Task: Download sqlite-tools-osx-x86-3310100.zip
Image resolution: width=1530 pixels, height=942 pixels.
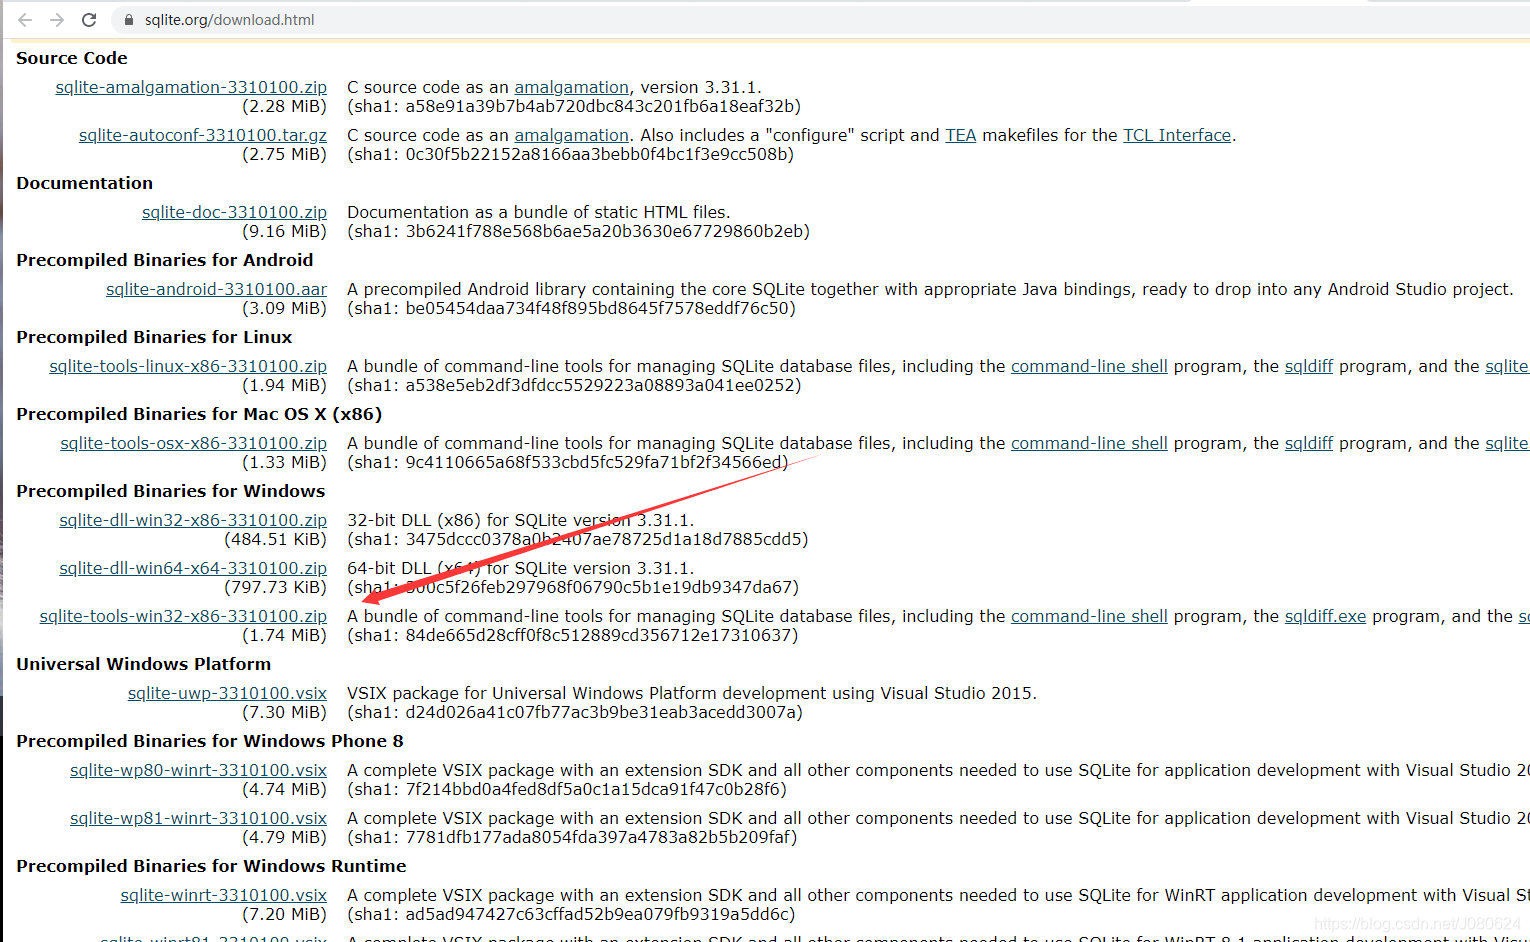Action: point(193,443)
